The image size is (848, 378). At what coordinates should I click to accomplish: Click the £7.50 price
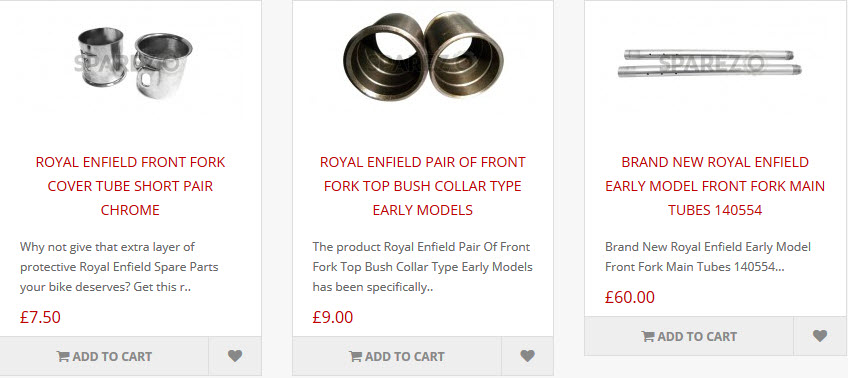pos(41,317)
